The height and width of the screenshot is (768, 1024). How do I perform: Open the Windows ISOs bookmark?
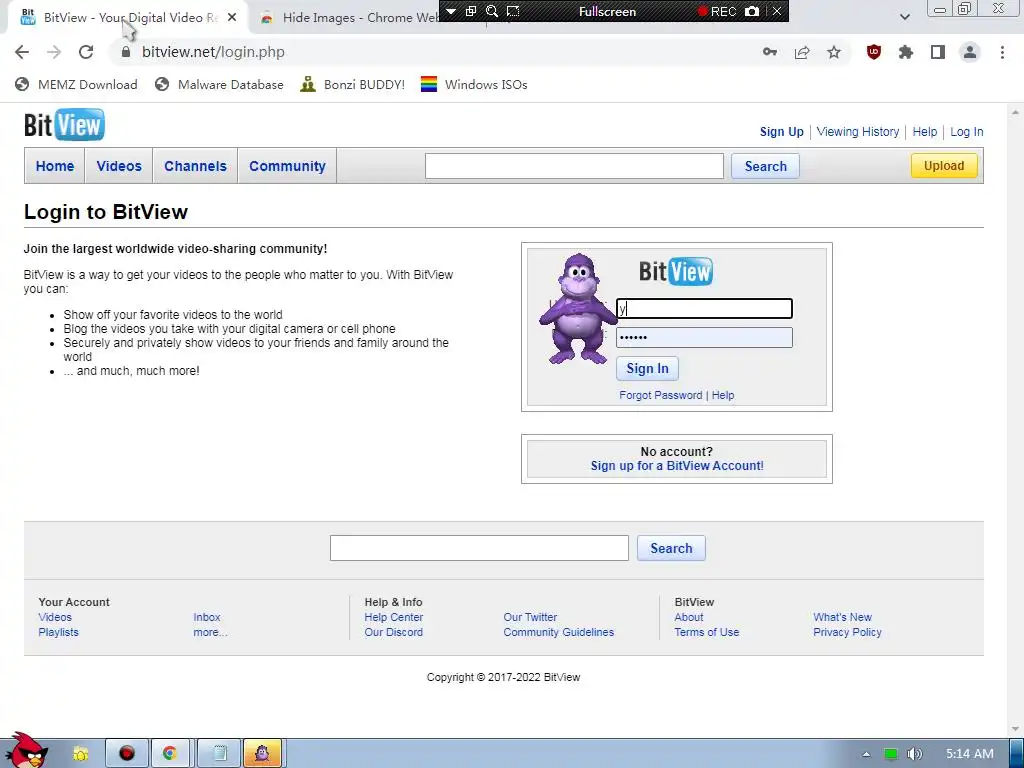pyautogui.click(x=474, y=84)
